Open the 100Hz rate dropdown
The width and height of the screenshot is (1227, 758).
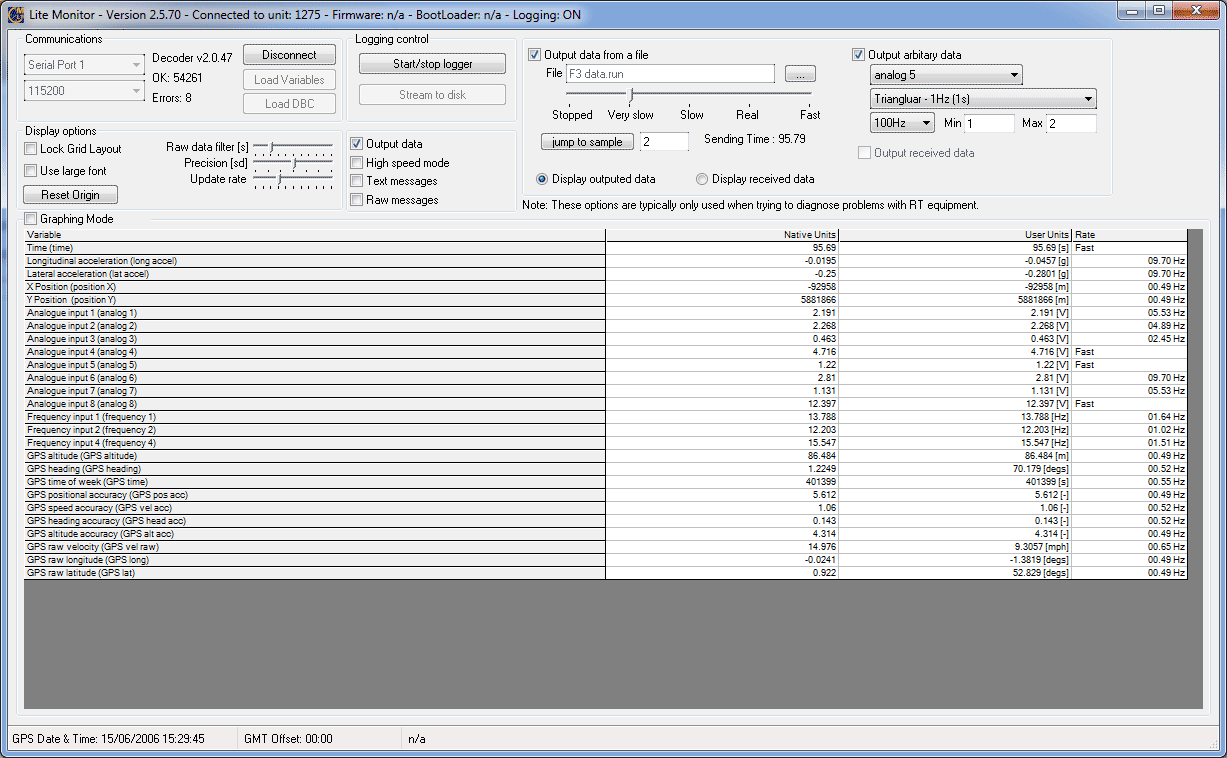[x=902, y=123]
